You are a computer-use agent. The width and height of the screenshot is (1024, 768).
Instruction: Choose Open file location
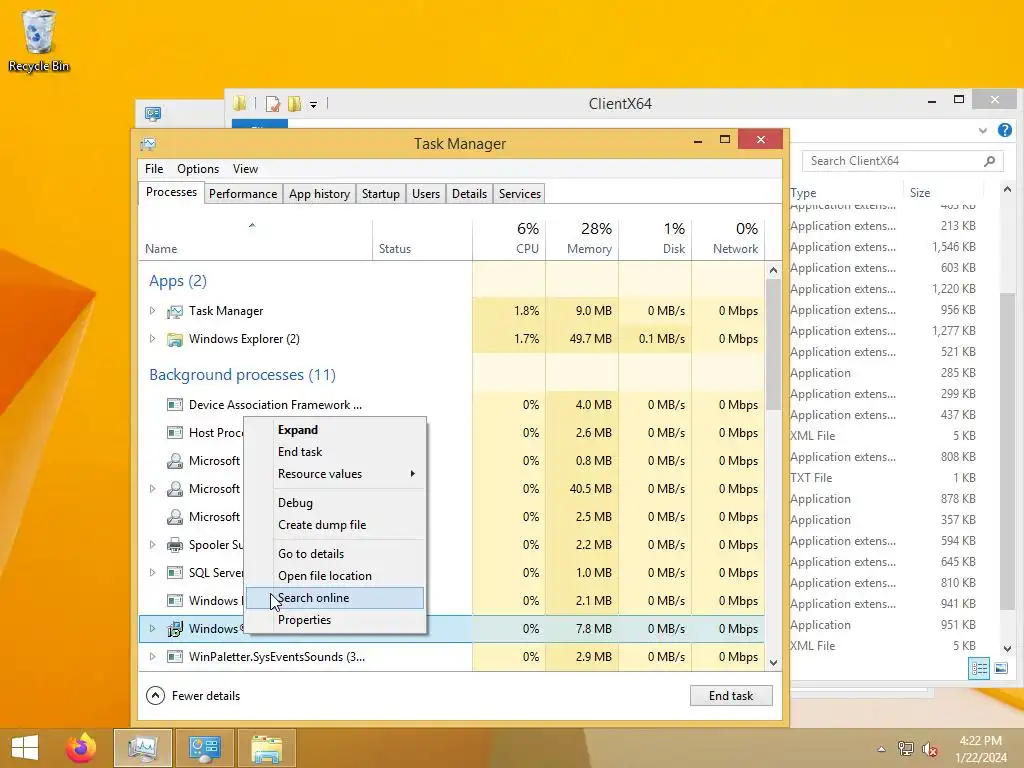[x=335, y=576]
